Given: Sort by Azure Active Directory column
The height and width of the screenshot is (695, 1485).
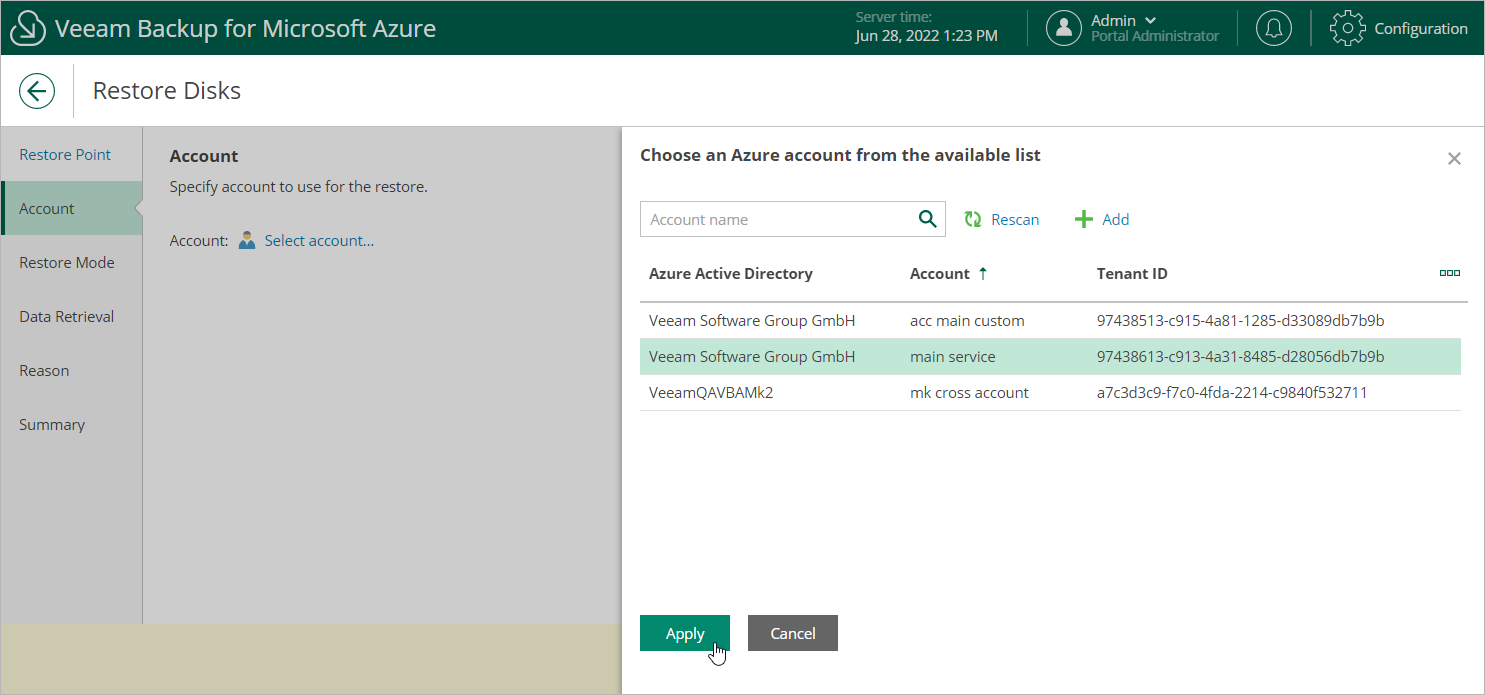Looking at the screenshot, I should pyautogui.click(x=730, y=273).
